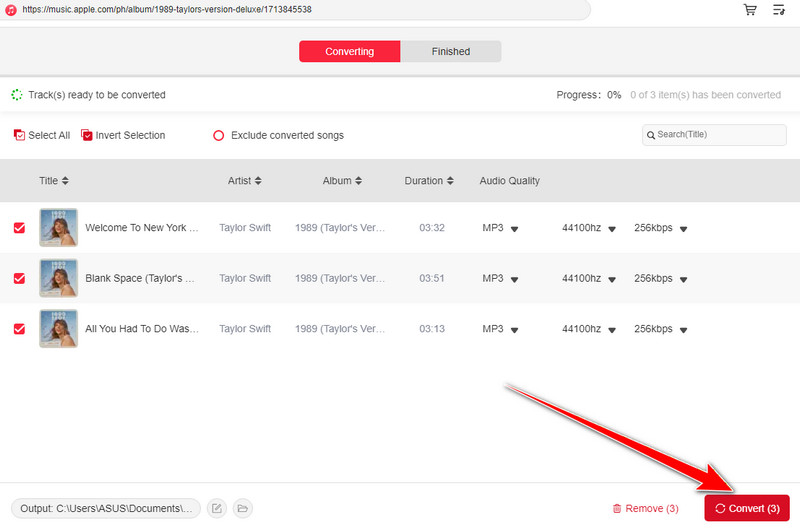
Task: Click the Blank Space album thumbnail
Action: pos(58,278)
